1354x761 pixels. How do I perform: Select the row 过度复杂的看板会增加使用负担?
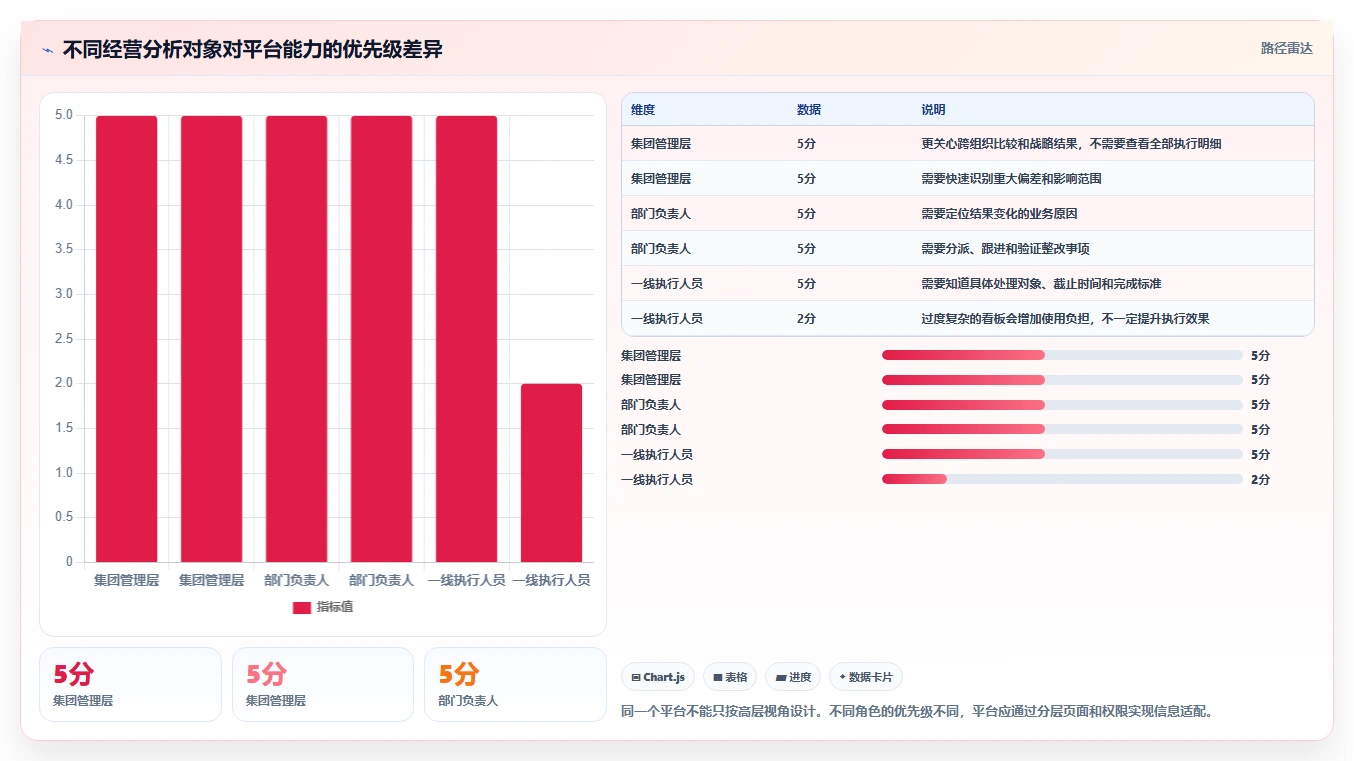coord(967,318)
